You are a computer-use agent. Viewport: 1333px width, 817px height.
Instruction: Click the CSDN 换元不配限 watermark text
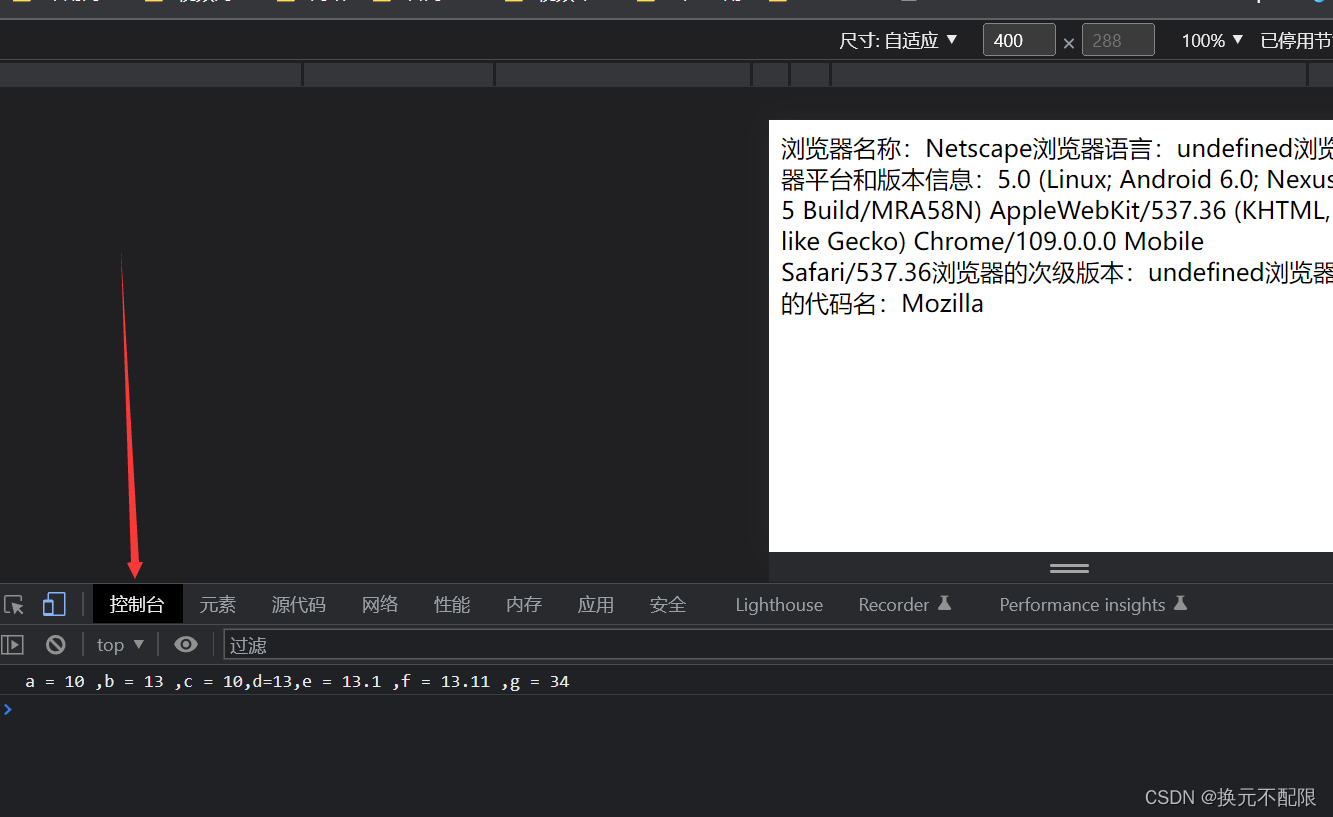[1229, 797]
